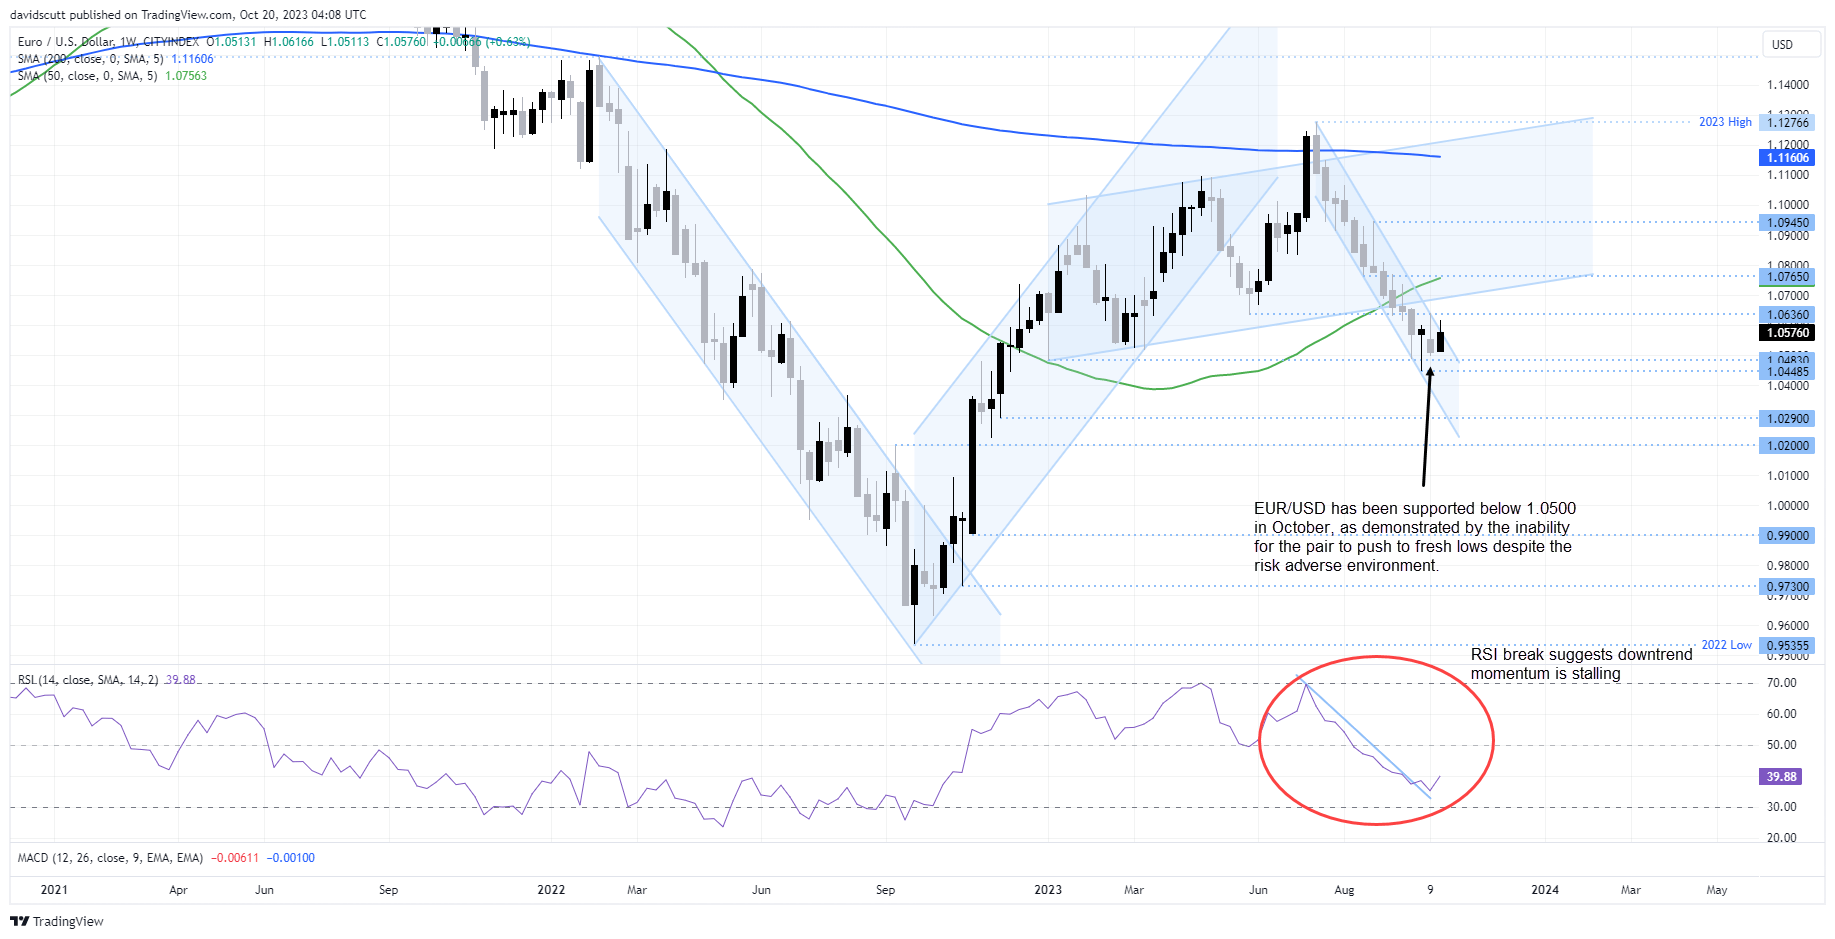
Task: Click the 20.00 RSI axis label
Action: (1782, 838)
